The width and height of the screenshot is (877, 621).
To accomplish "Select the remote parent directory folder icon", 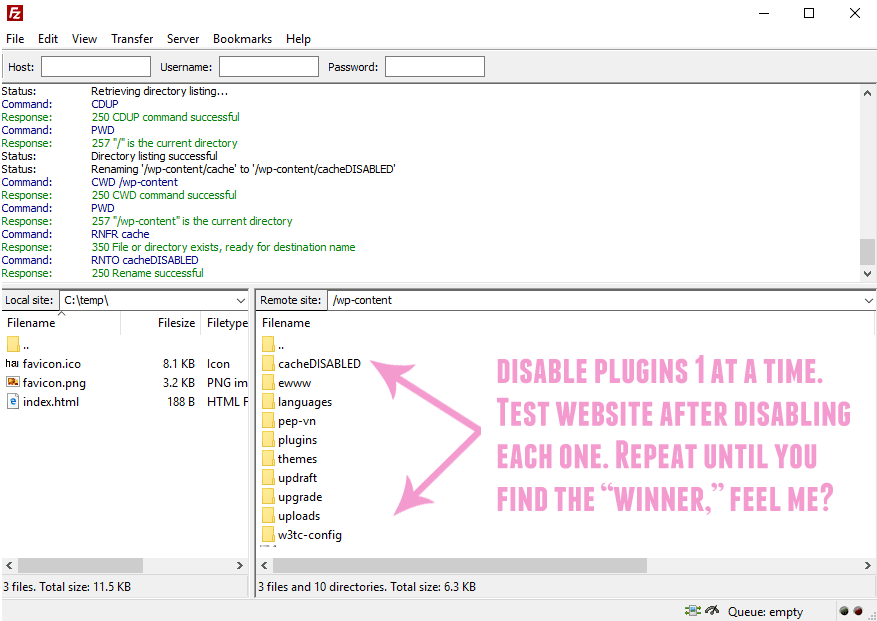I will [x=268, y=345].
